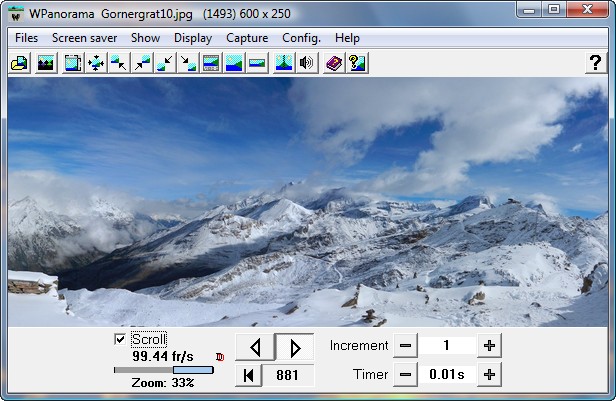Minimize the WPanorama window
The height and width of the screenshot is (401, 616).
(x=529, y=10)
